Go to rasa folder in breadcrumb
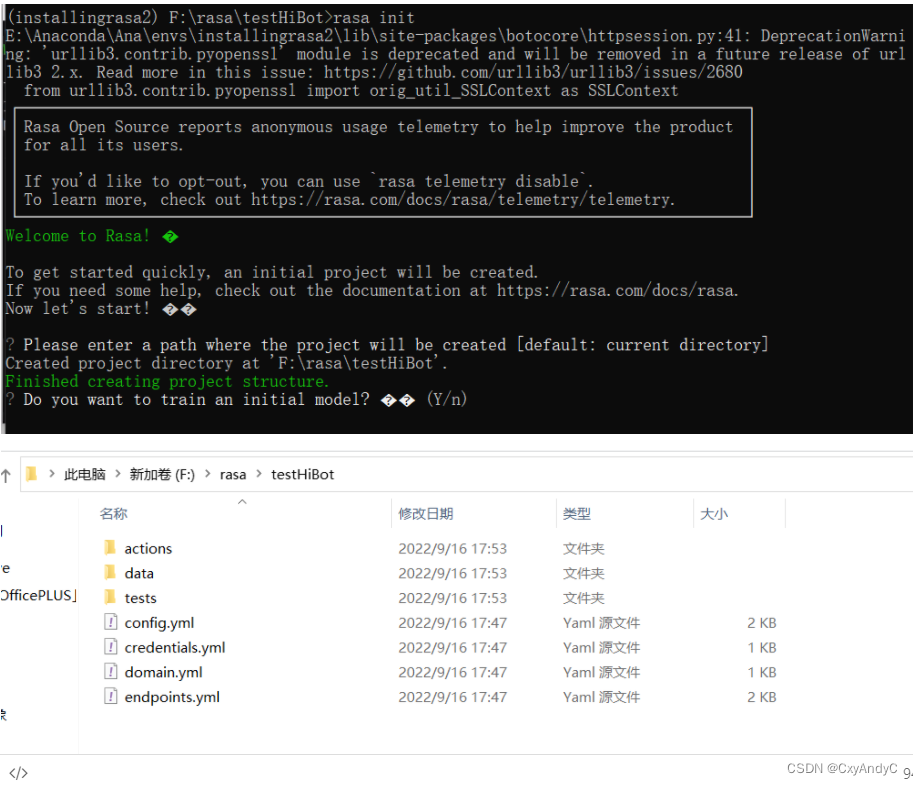 click(233, 475)
